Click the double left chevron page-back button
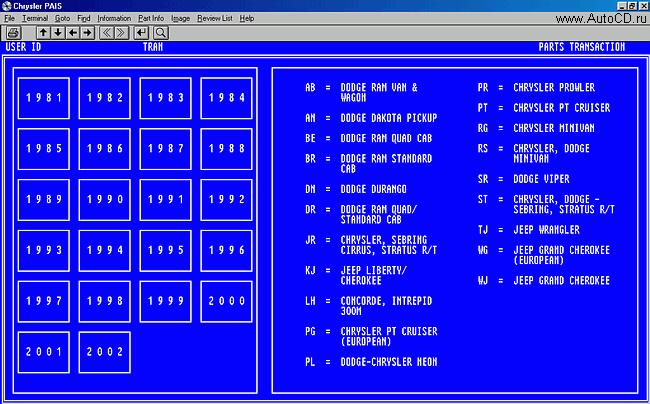This screenshot has height=404, width=650. 107,33
